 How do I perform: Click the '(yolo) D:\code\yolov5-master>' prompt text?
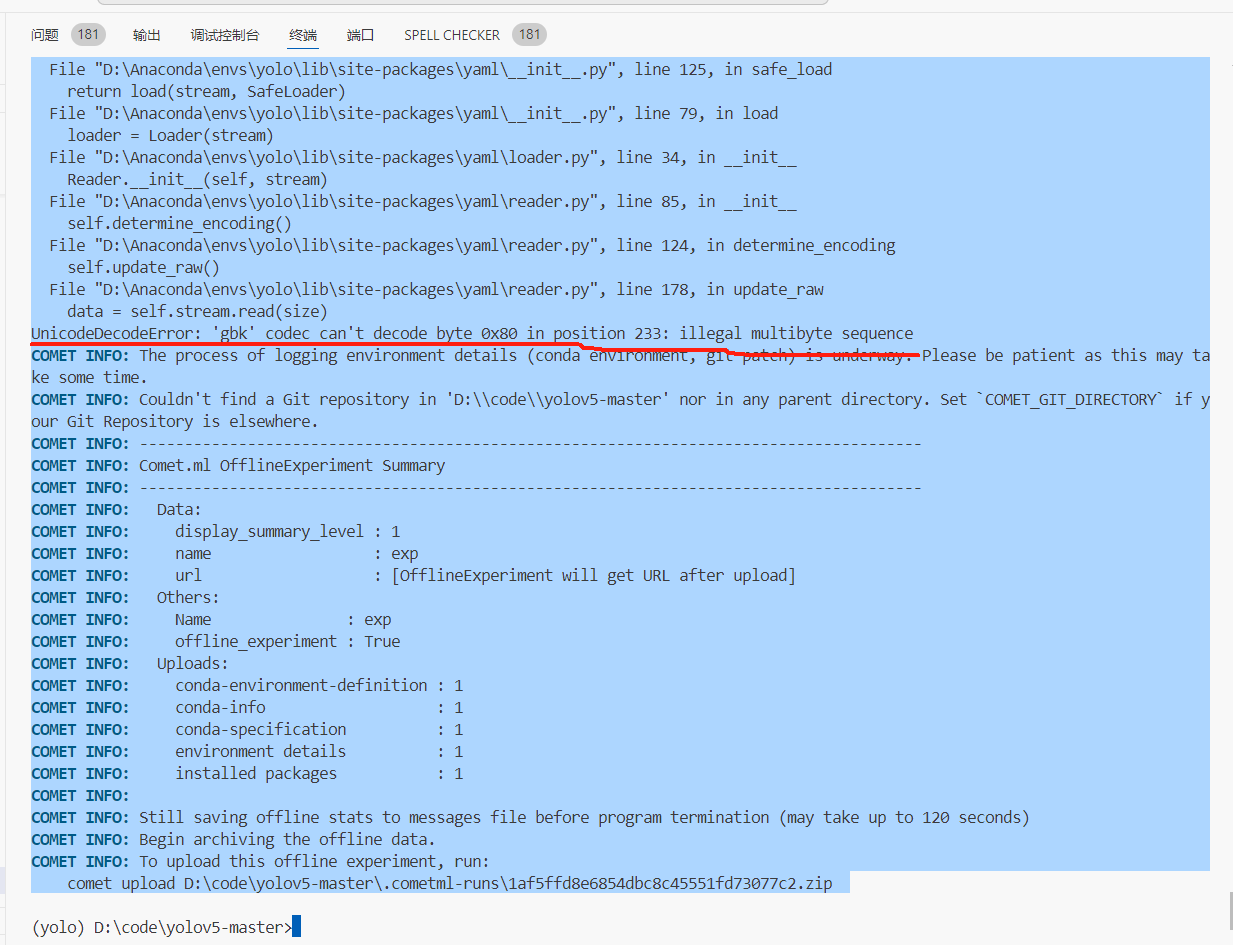161,927
